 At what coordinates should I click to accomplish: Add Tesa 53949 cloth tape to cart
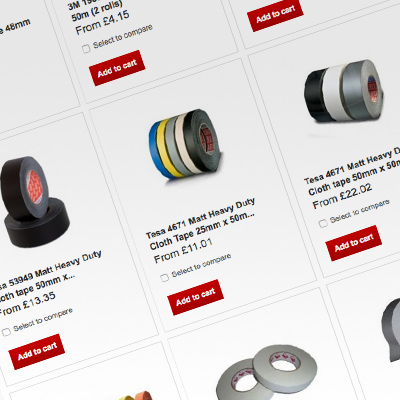click(x=37, y=351)
